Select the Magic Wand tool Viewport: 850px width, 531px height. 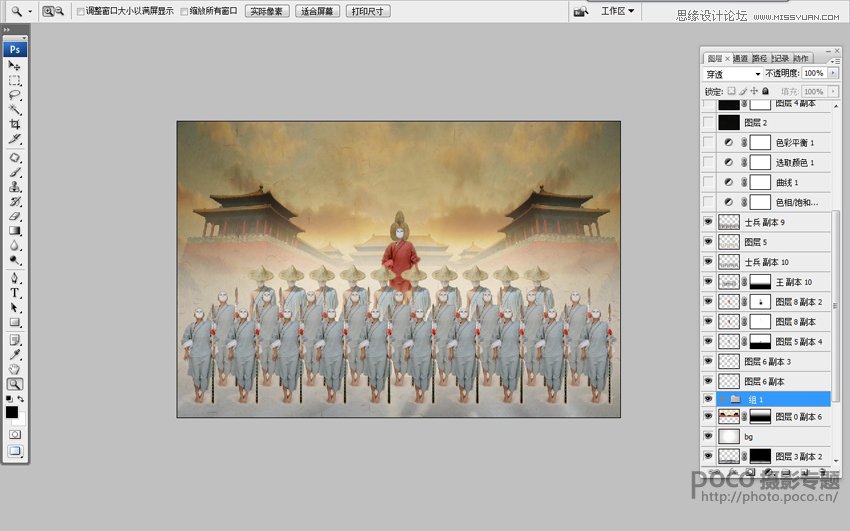[15, 109]
